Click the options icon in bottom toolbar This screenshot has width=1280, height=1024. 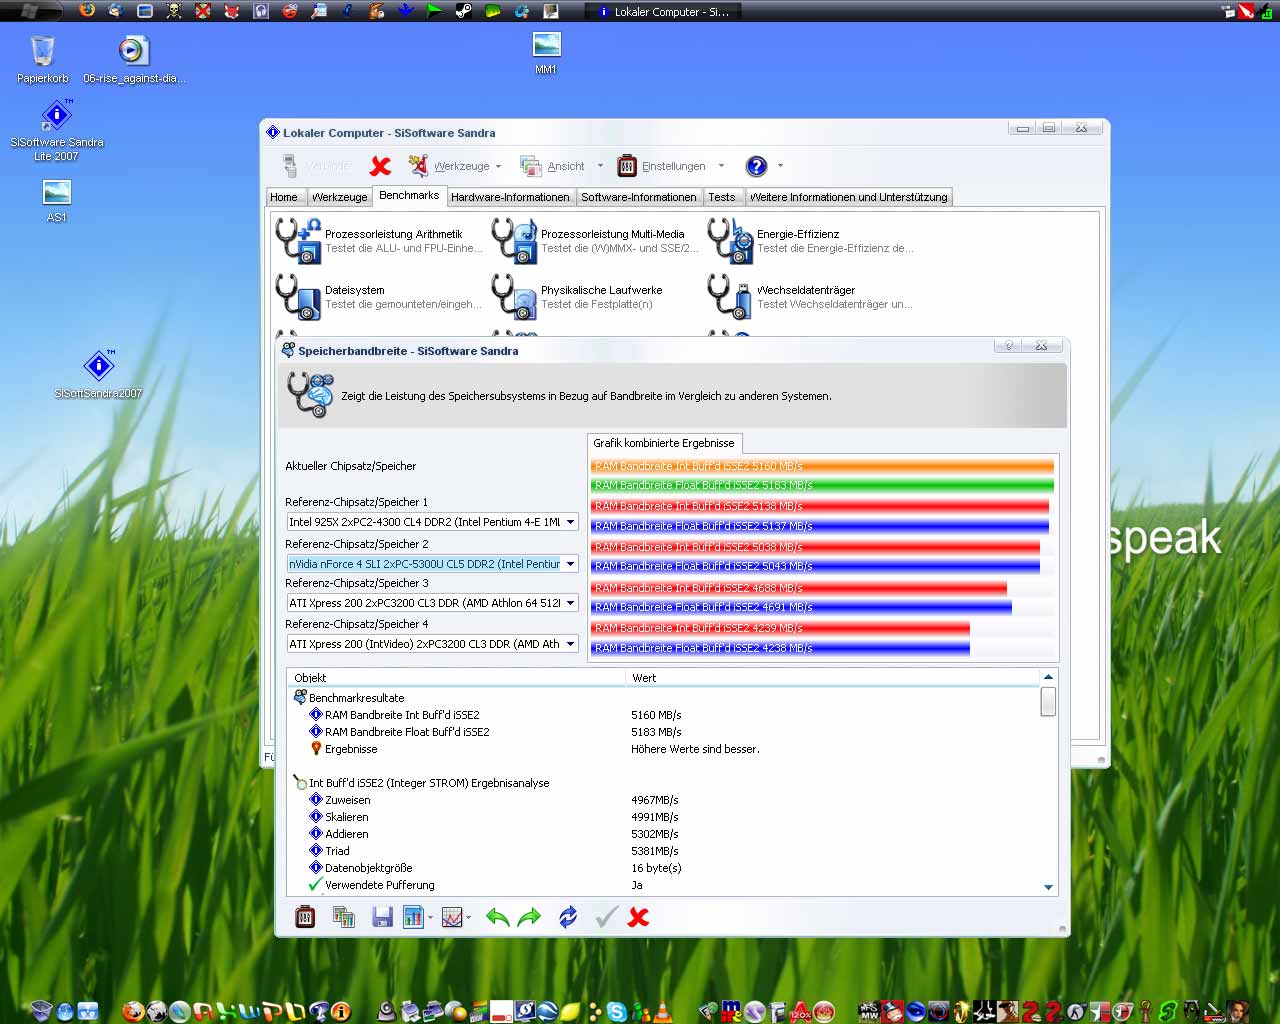coord(305,916)
